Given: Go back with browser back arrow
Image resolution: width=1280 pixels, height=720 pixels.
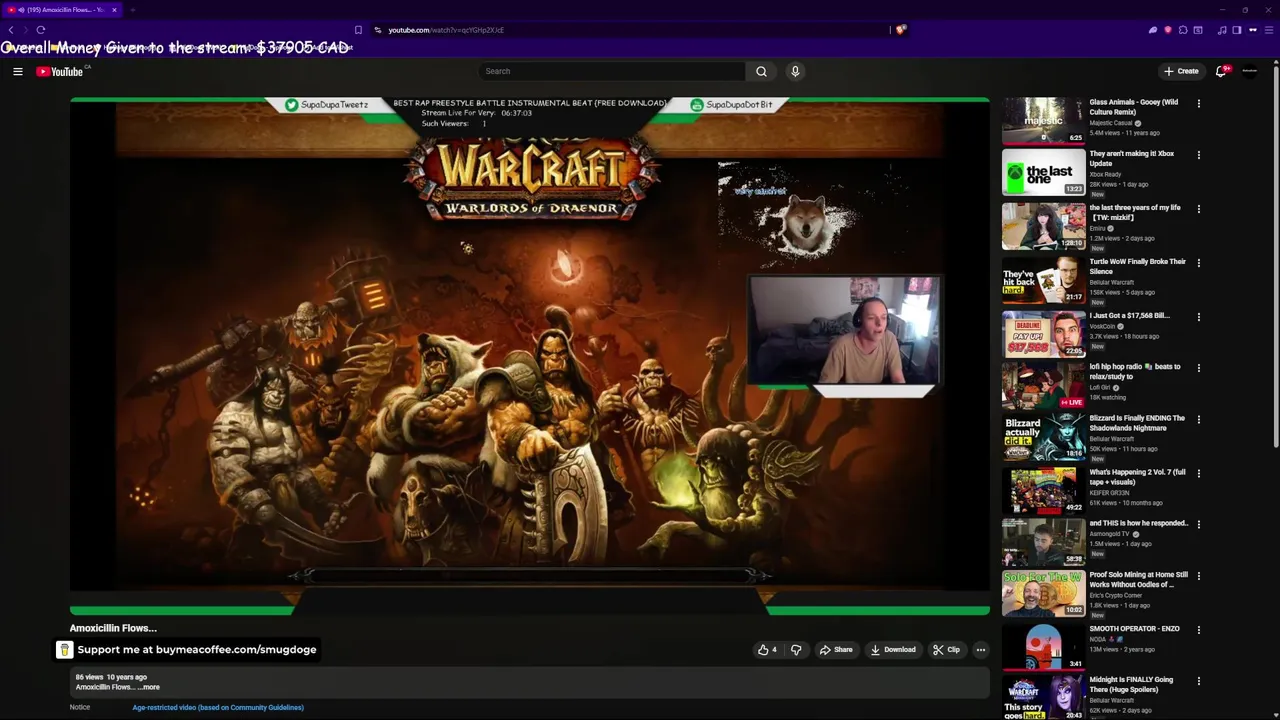Looking at the screenshot, I should pos(11,30).
